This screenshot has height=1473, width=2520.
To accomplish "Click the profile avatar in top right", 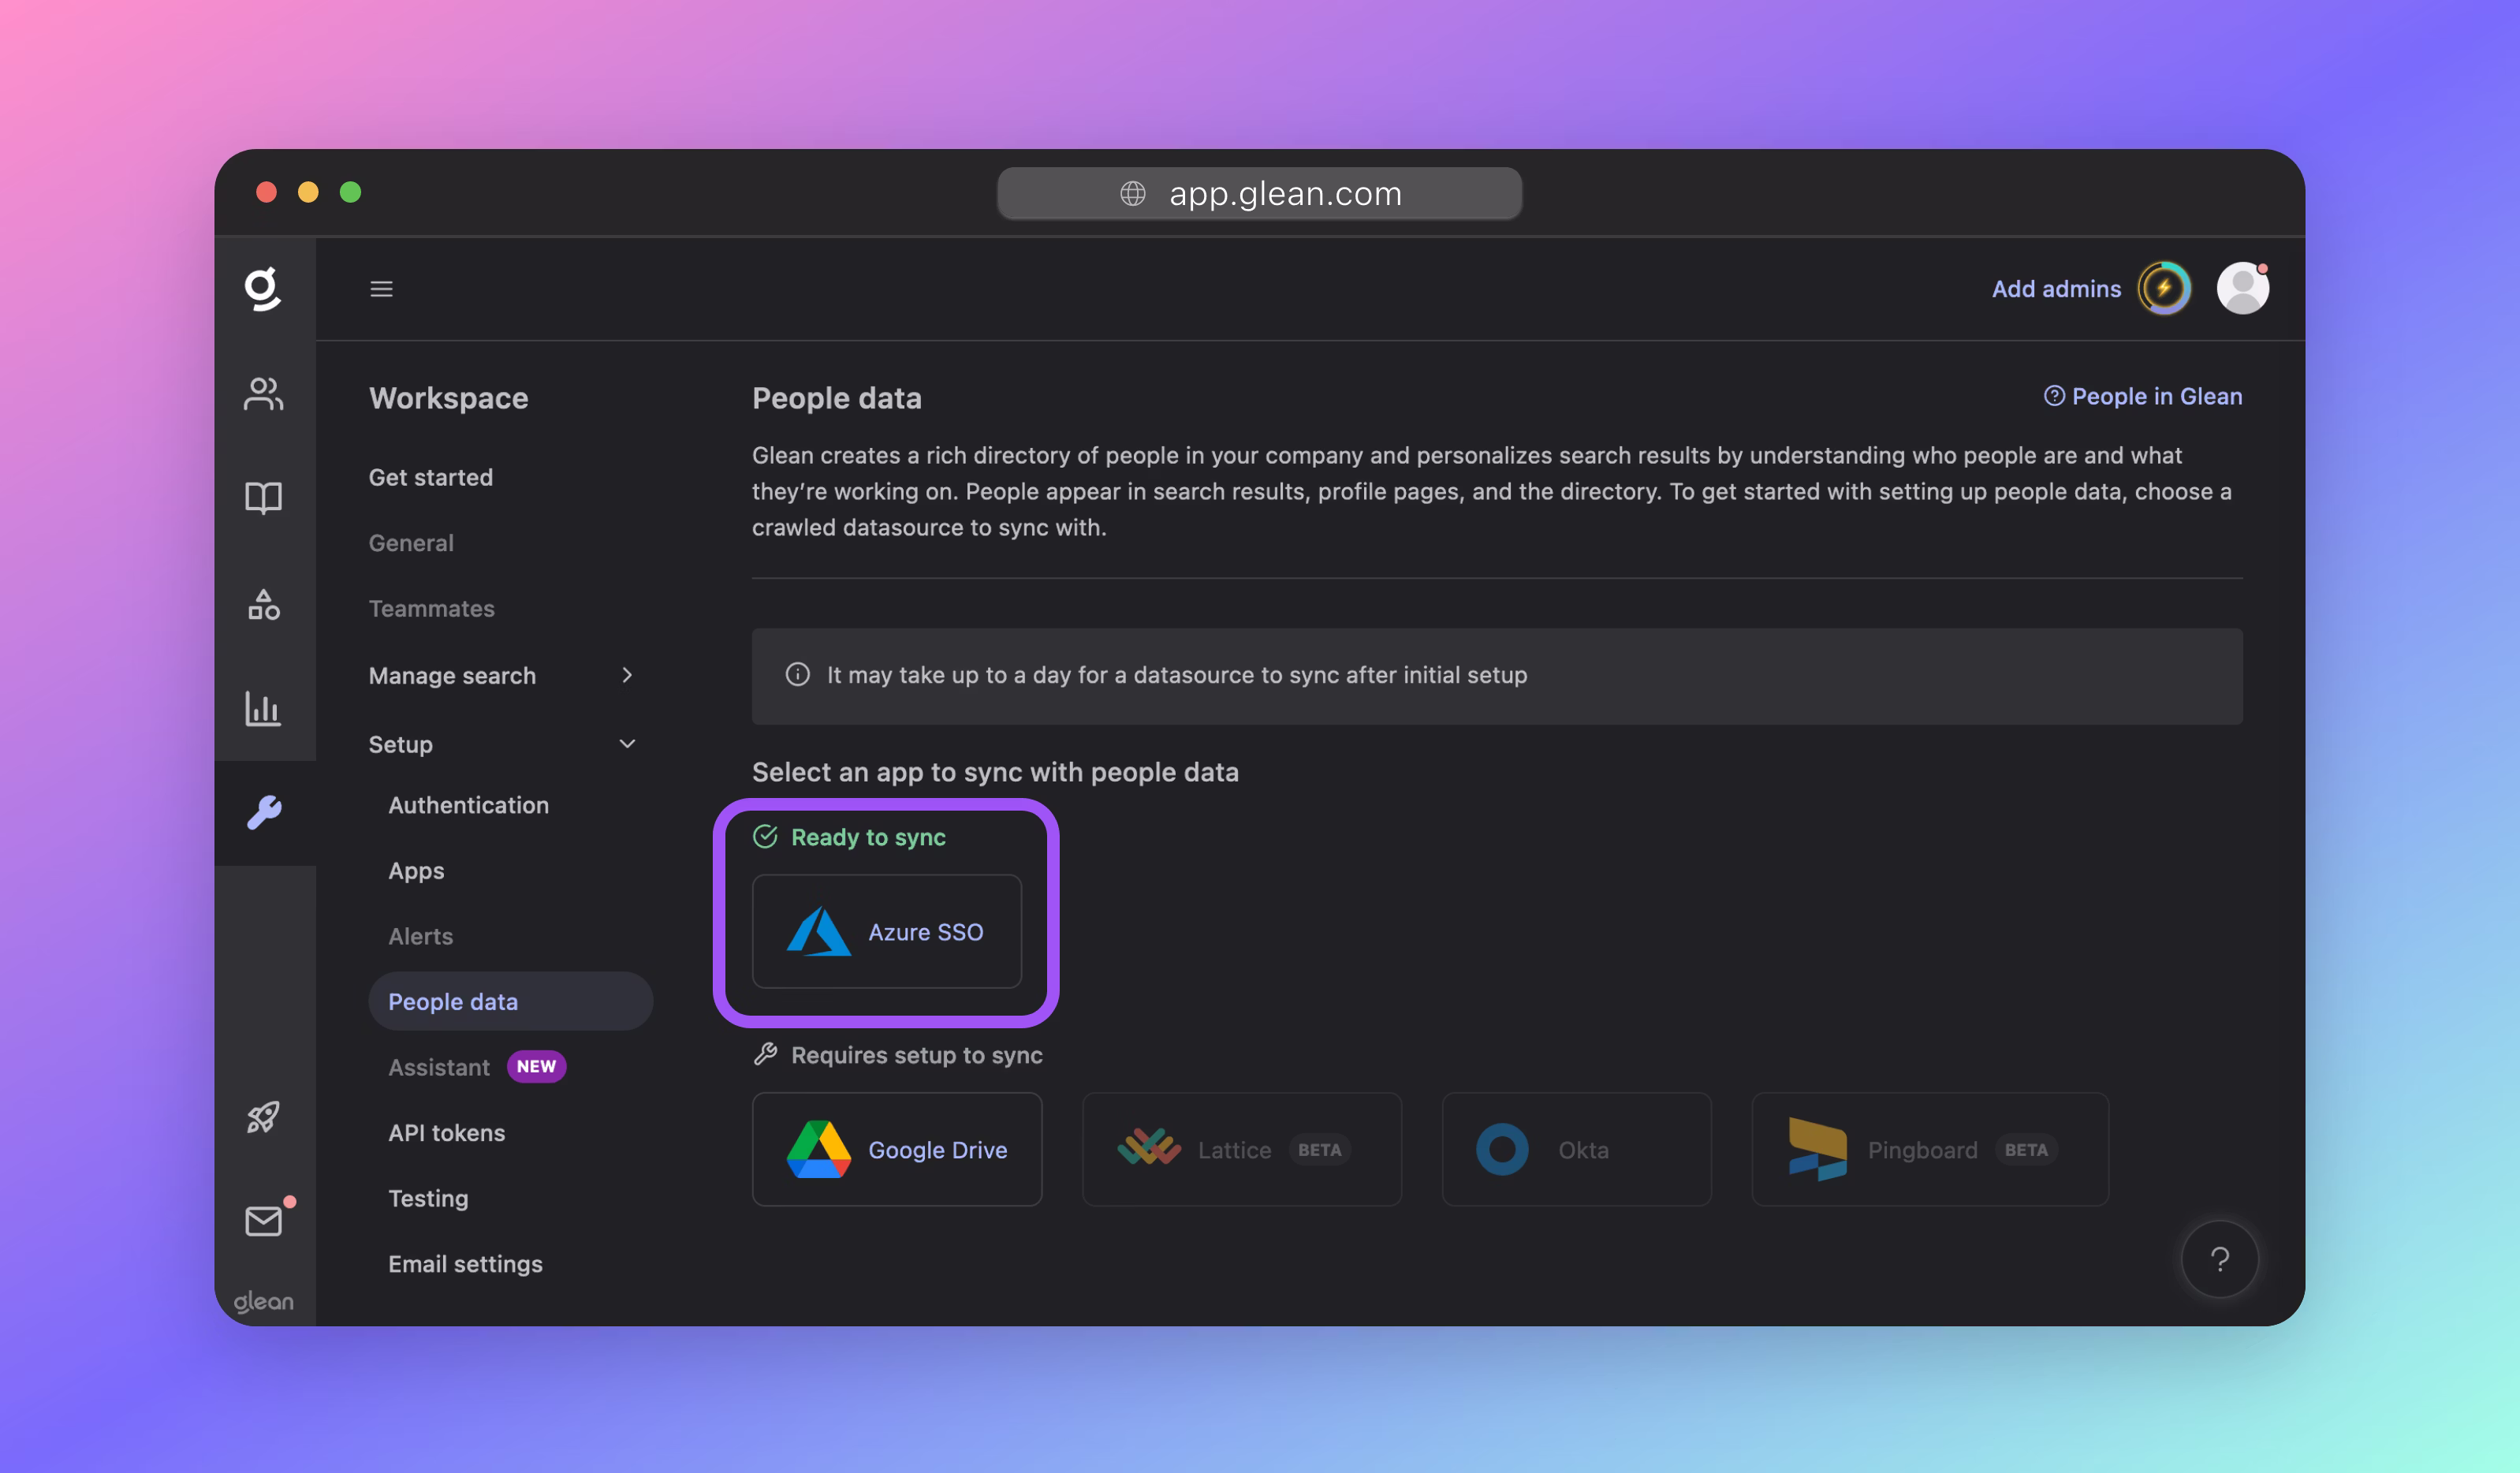I will tap(2242, 288).
